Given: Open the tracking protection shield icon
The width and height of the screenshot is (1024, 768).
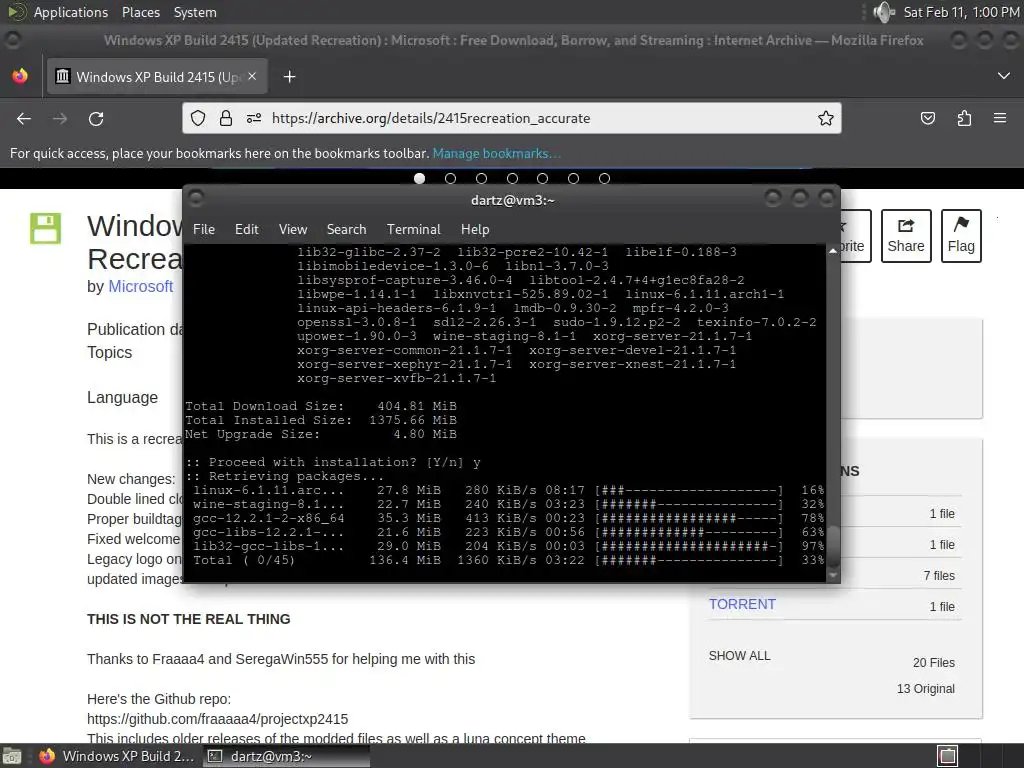Looking at the screenshot, I should pyautogui.click(x=198, y=118).
